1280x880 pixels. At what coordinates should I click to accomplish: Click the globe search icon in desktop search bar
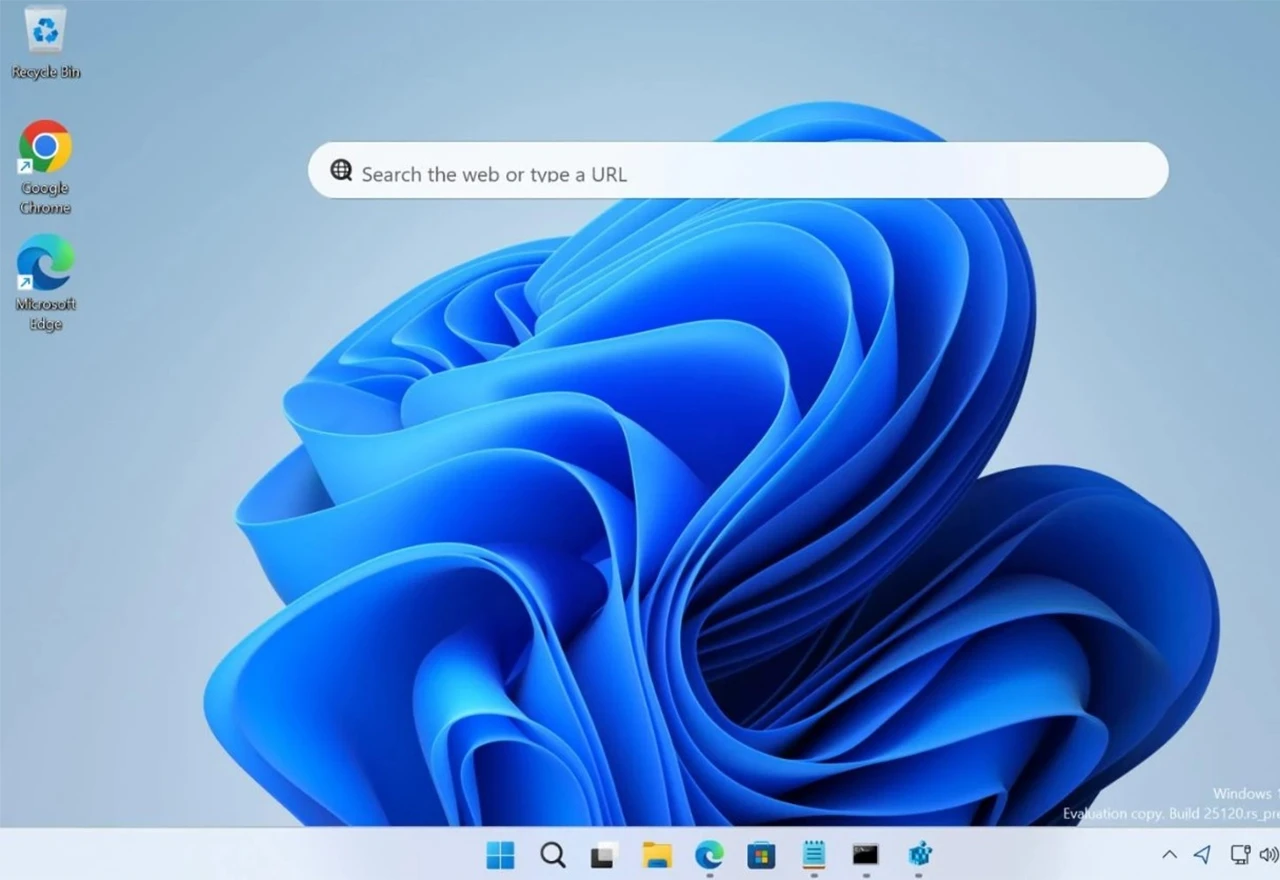point(342,171)
